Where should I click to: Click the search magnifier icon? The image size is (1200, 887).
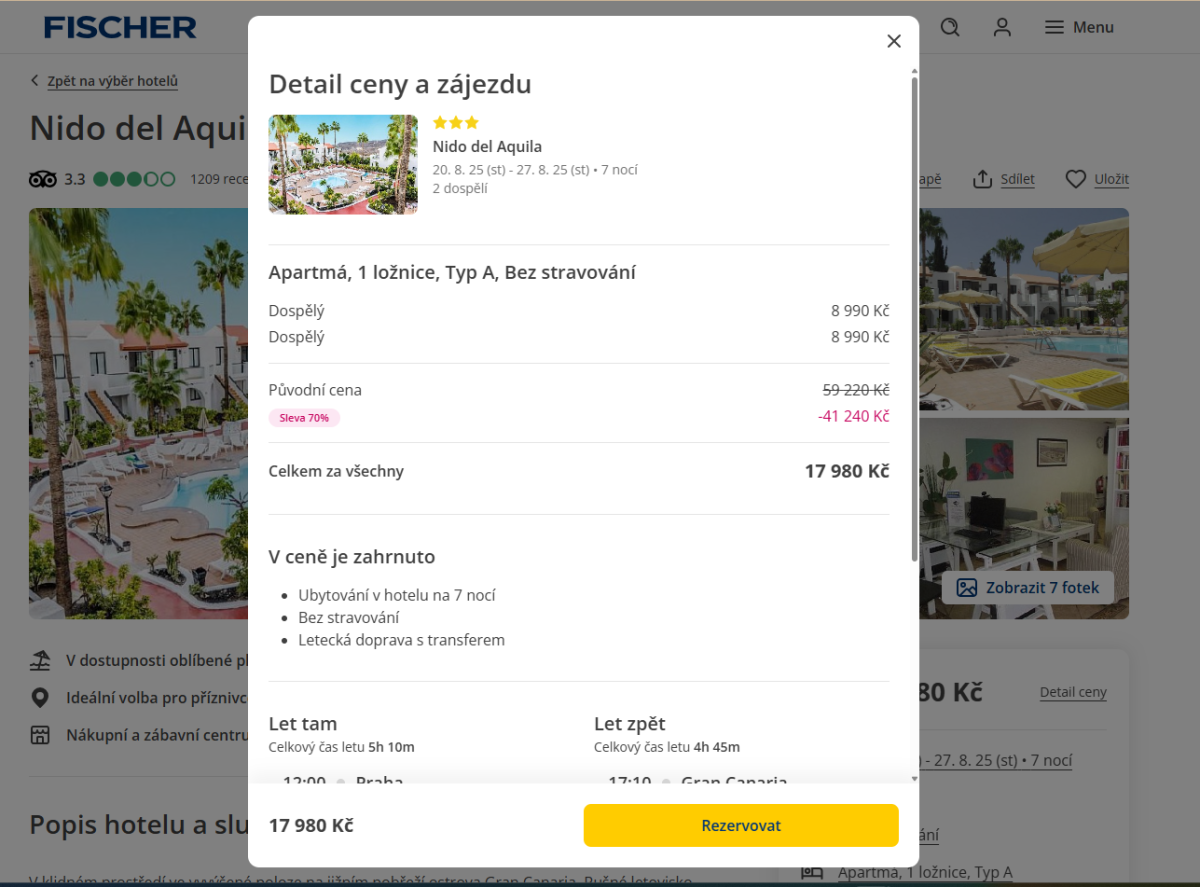point(950,28)
